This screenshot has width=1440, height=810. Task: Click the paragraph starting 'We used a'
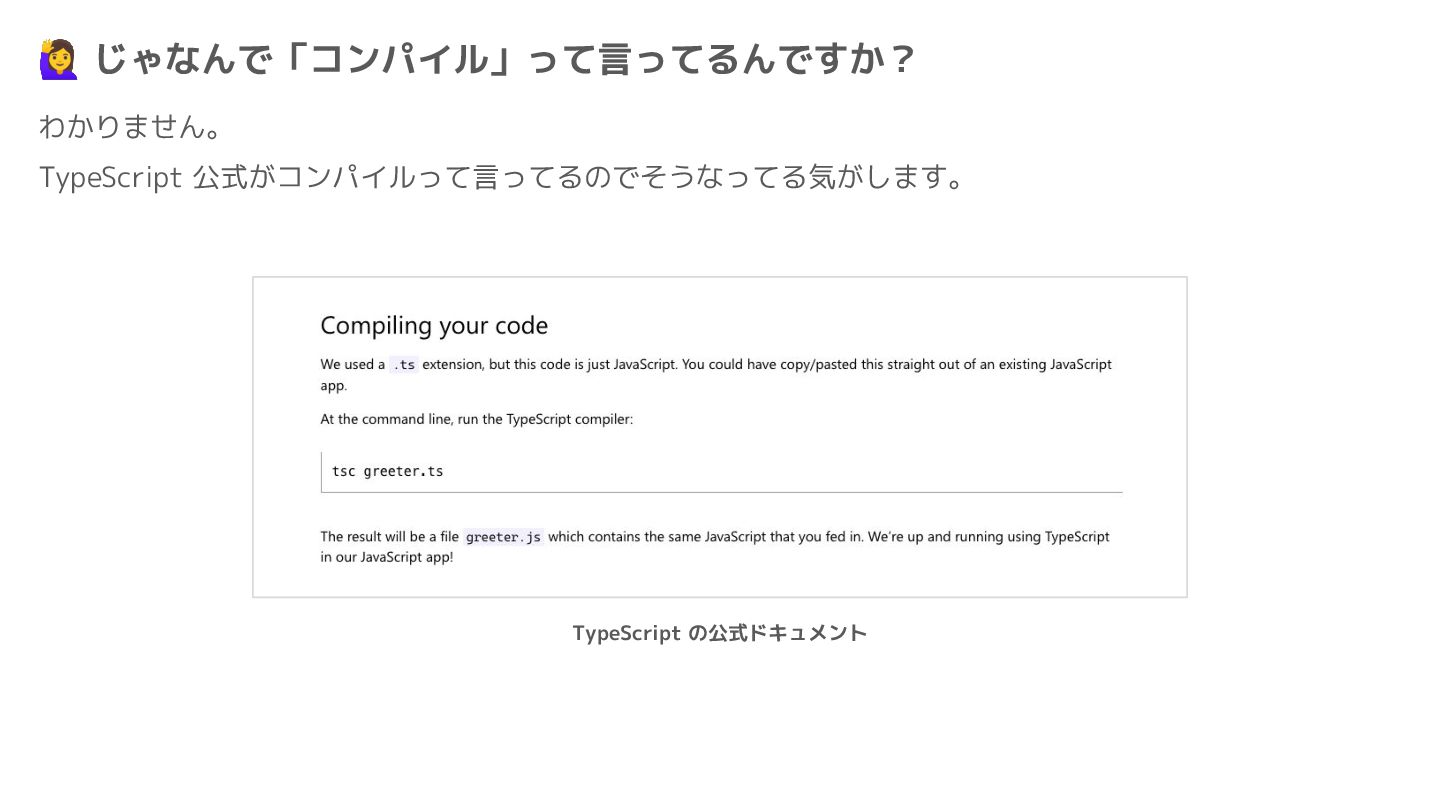click(x=716, y=375)
